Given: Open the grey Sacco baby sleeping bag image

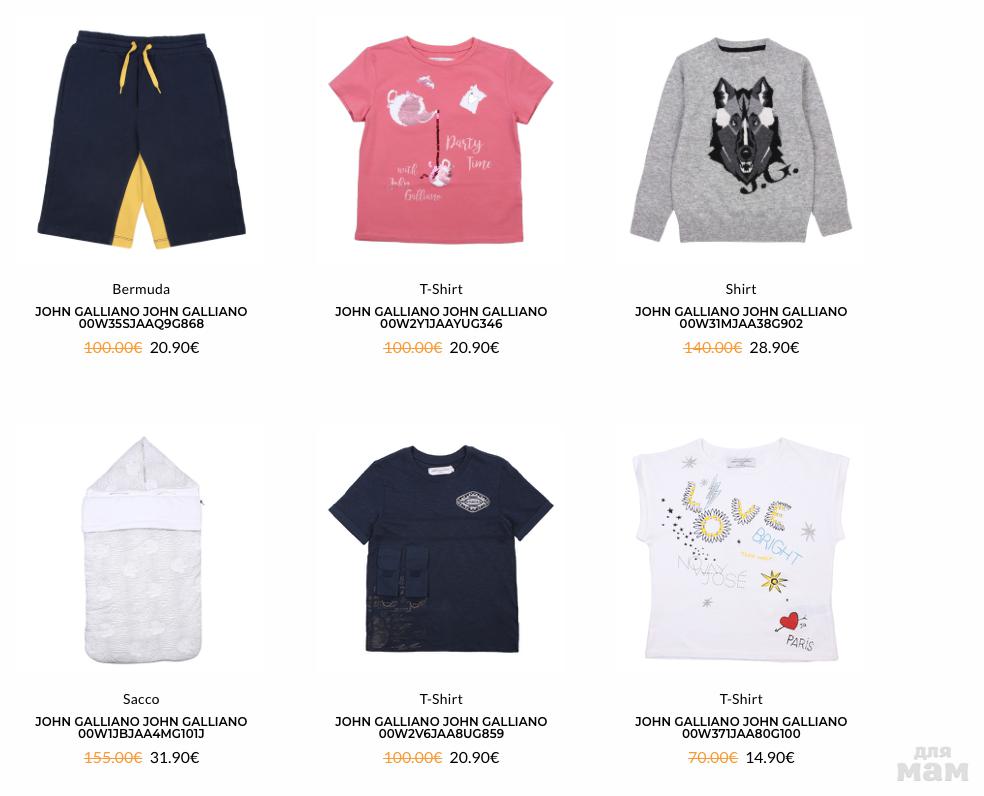Looking at the screenshot, I should (142, 550).
